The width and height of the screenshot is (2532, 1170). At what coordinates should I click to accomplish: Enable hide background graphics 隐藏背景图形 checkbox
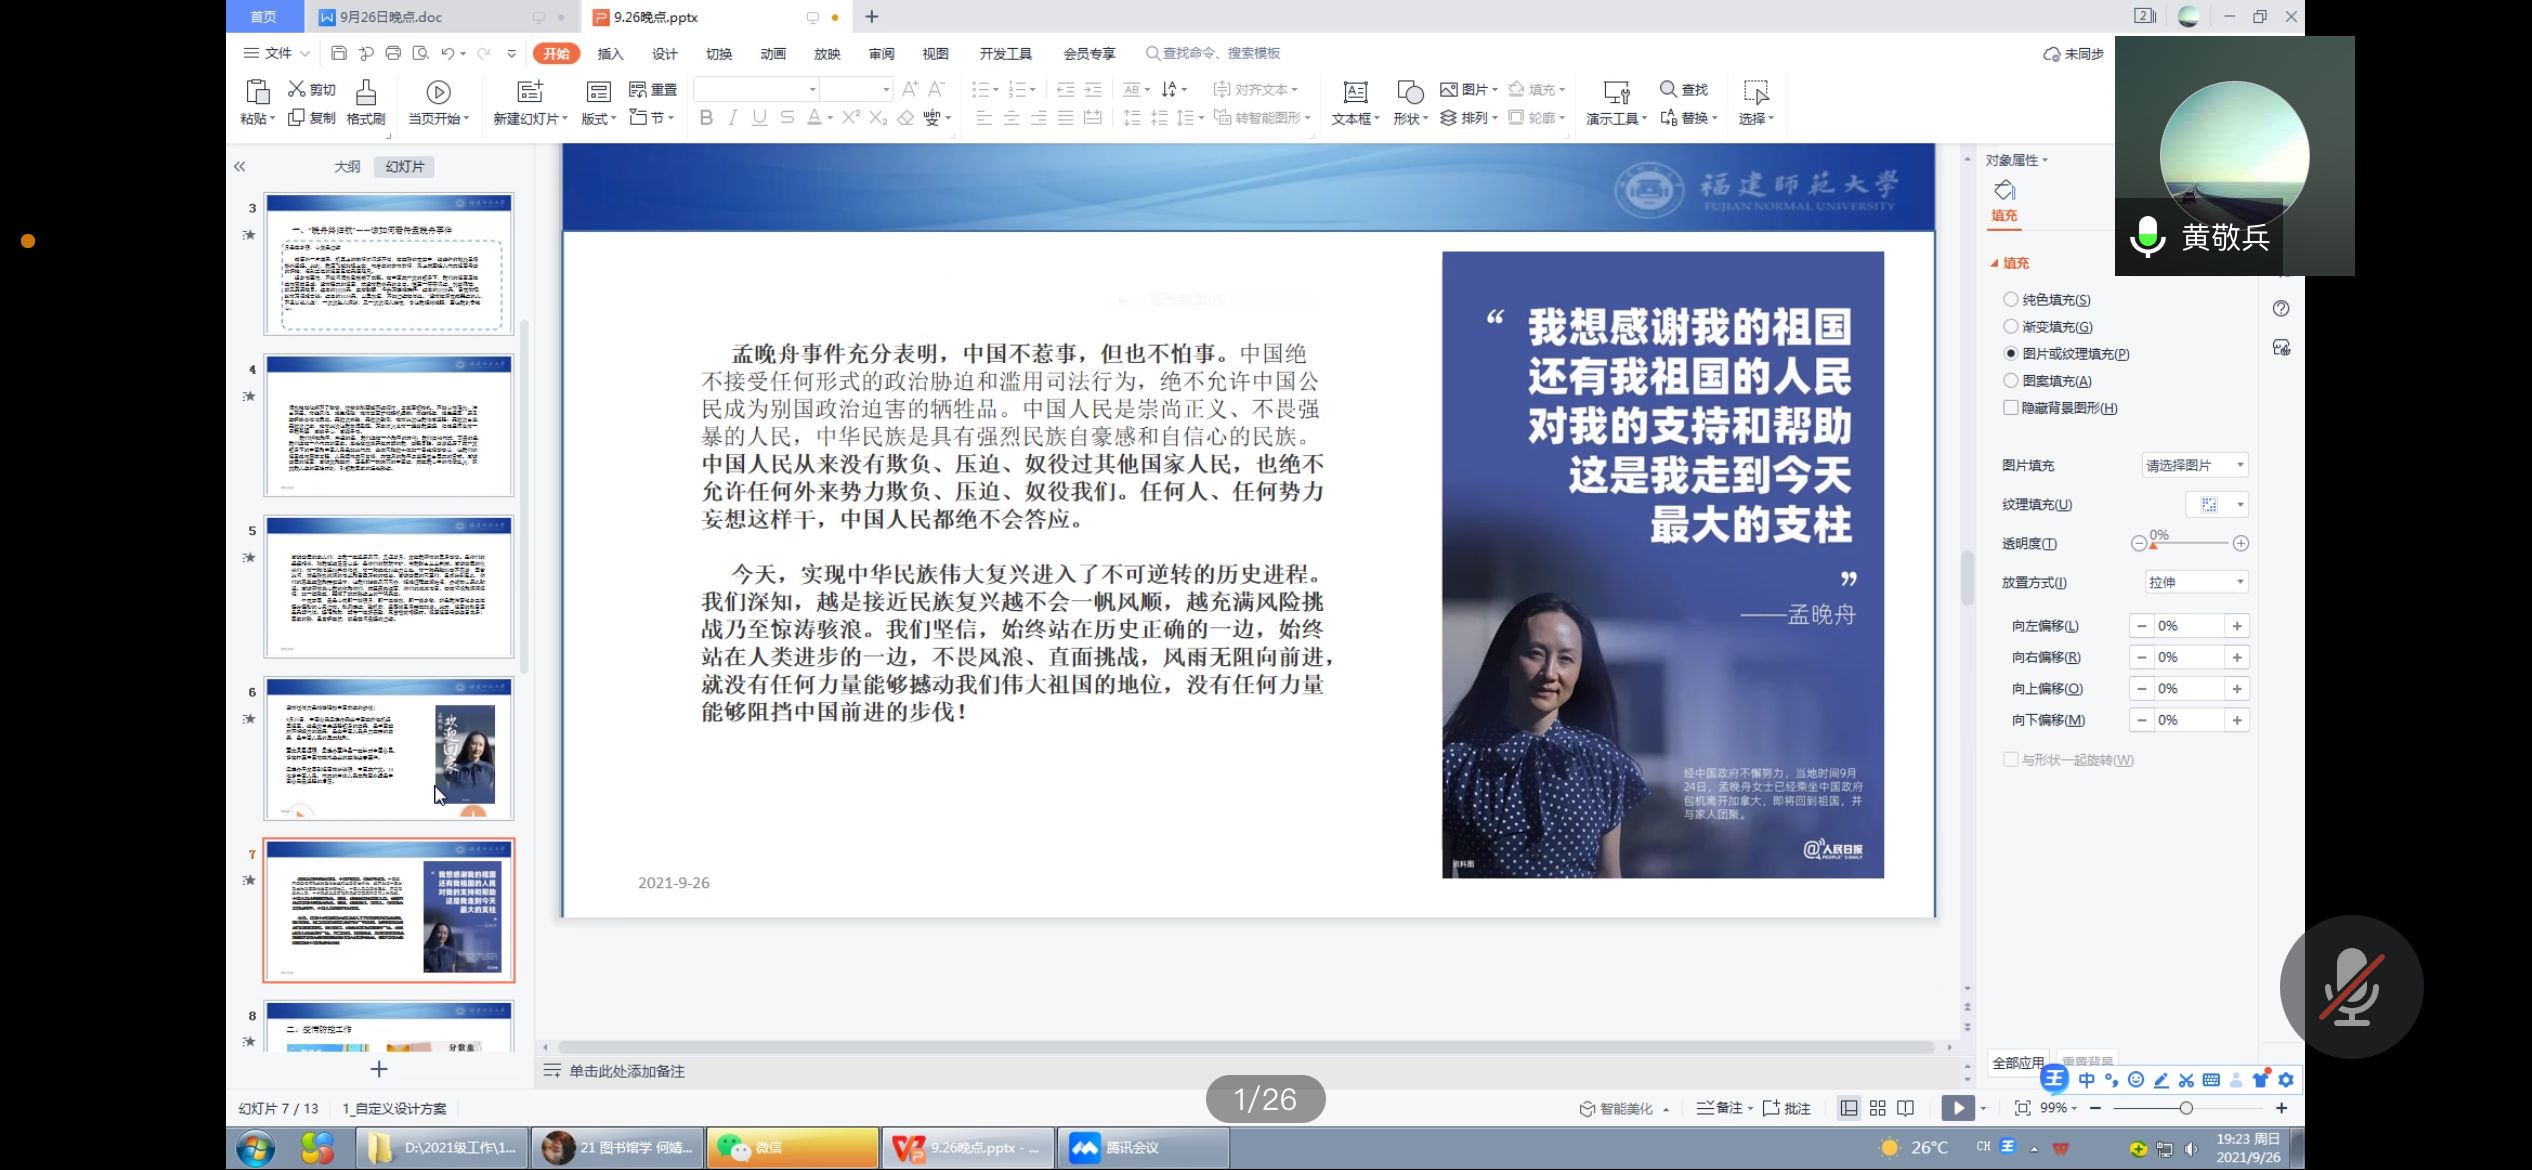(x=2010, y=407)
